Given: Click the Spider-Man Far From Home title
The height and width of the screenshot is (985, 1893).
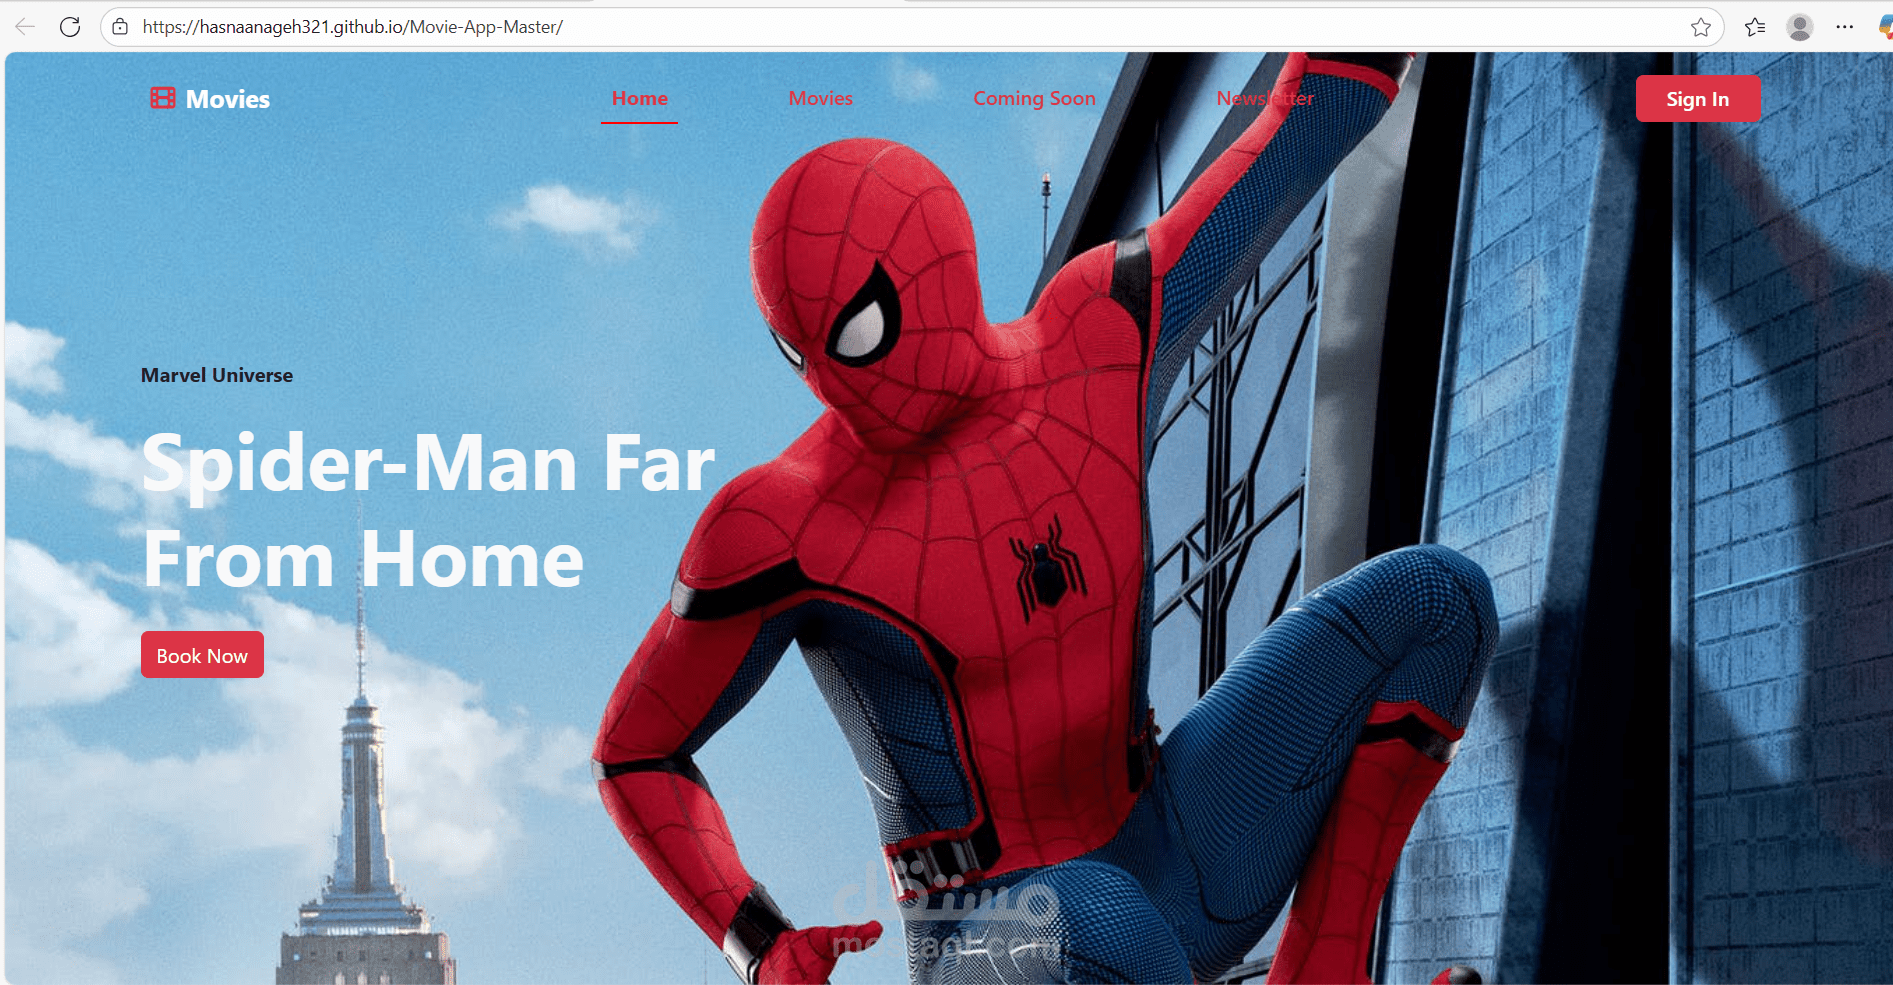Looking at the screenshot, I should point(428,510).
